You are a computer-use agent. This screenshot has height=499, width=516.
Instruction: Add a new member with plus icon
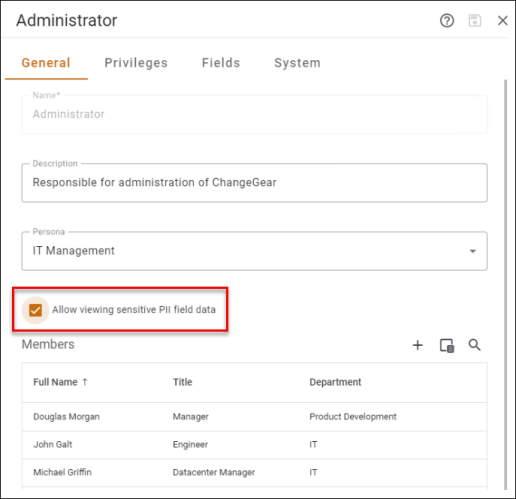point(417,345)
